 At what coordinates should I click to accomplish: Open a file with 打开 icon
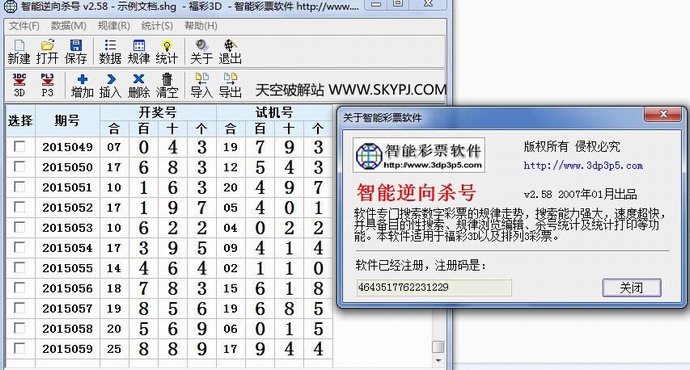pos(47,51)
